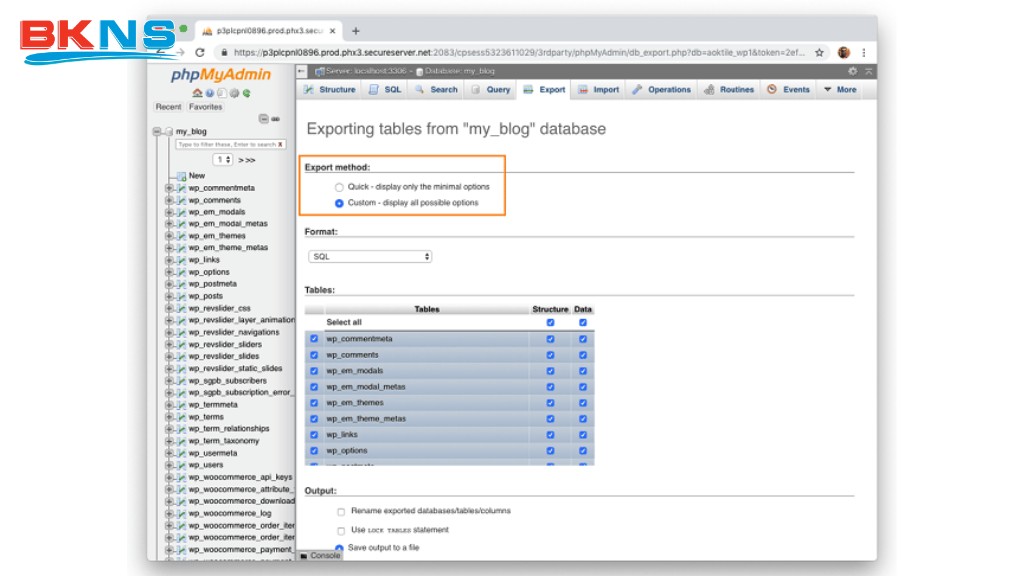Image resolution: width=1024 pixels, height=576 pixels.
Task: Open the Operations tab
Action: pos(661,90)
